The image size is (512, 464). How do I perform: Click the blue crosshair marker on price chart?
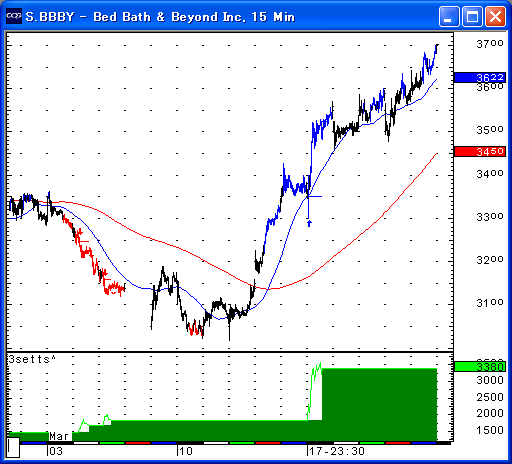coord(309,197)
